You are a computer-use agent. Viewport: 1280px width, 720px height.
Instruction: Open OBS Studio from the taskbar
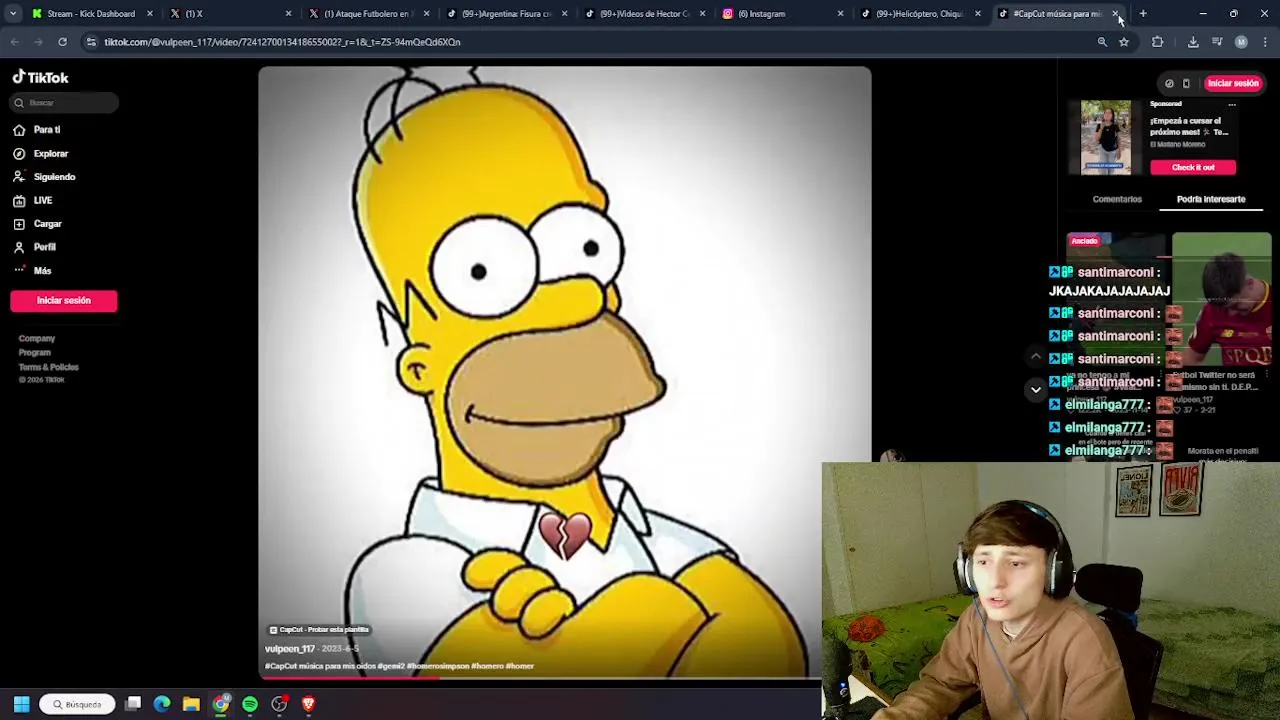tap(279, 704)
